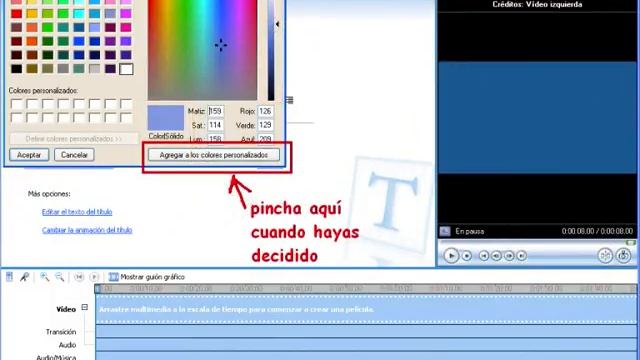This screenshot has height=360, width=640.
Task: Click the Matiz value field
Action: point(216,111)
